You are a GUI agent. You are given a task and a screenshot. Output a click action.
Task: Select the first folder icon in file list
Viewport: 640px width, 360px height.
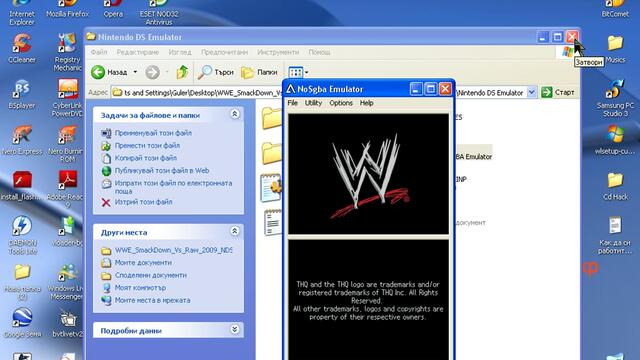coord(272,118)
